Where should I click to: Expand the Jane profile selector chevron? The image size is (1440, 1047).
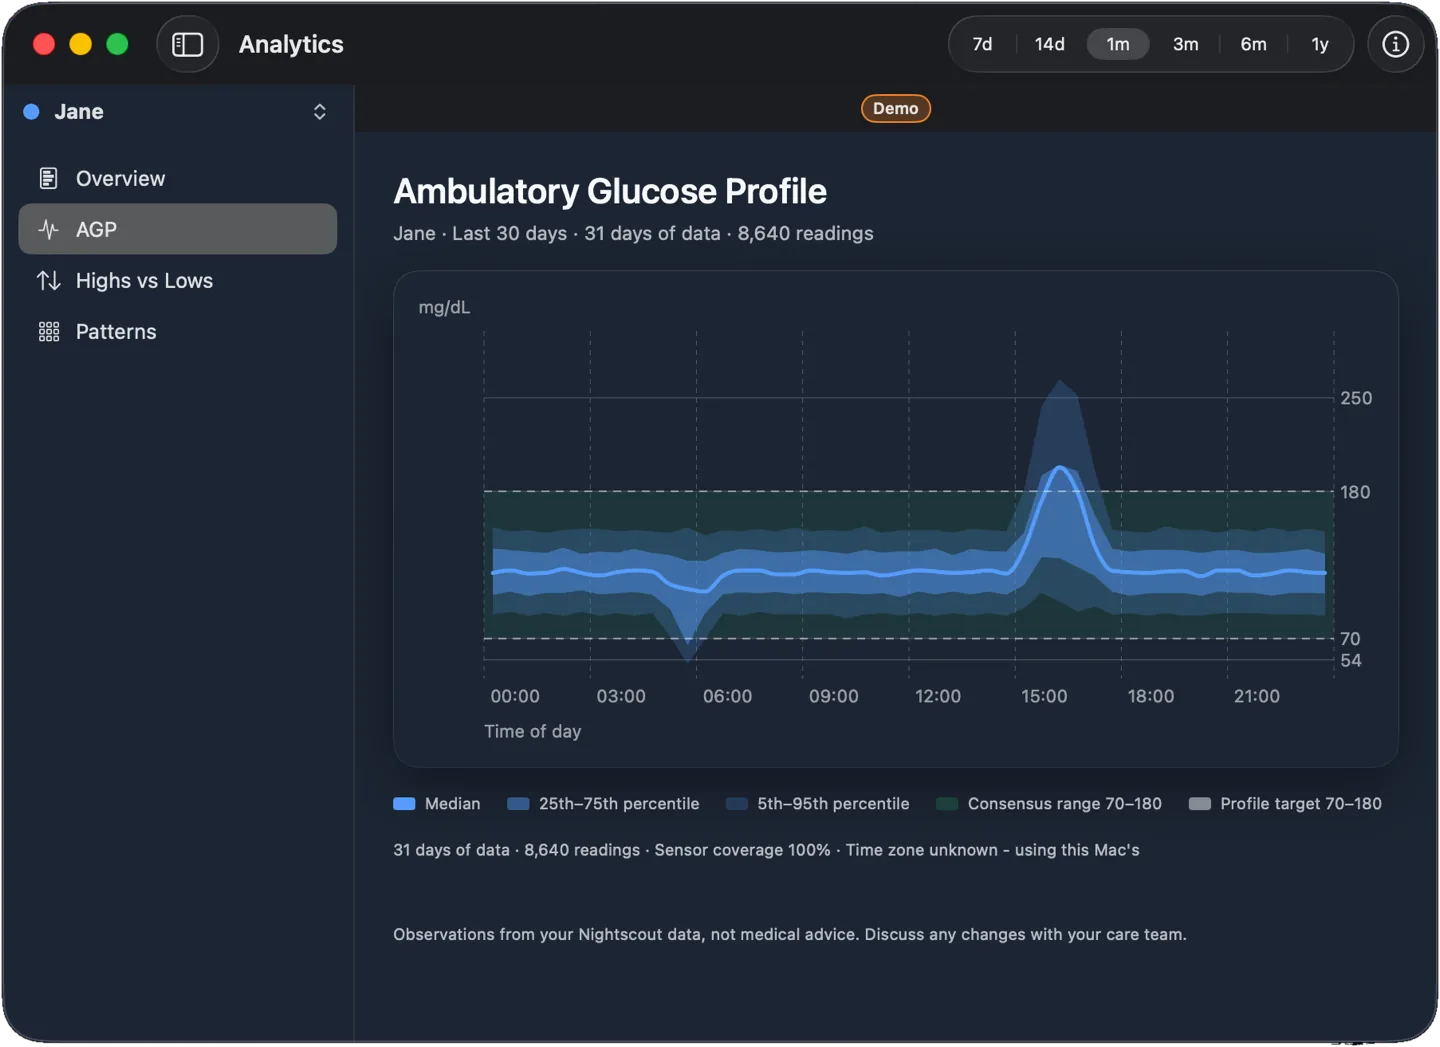point(320,111)
